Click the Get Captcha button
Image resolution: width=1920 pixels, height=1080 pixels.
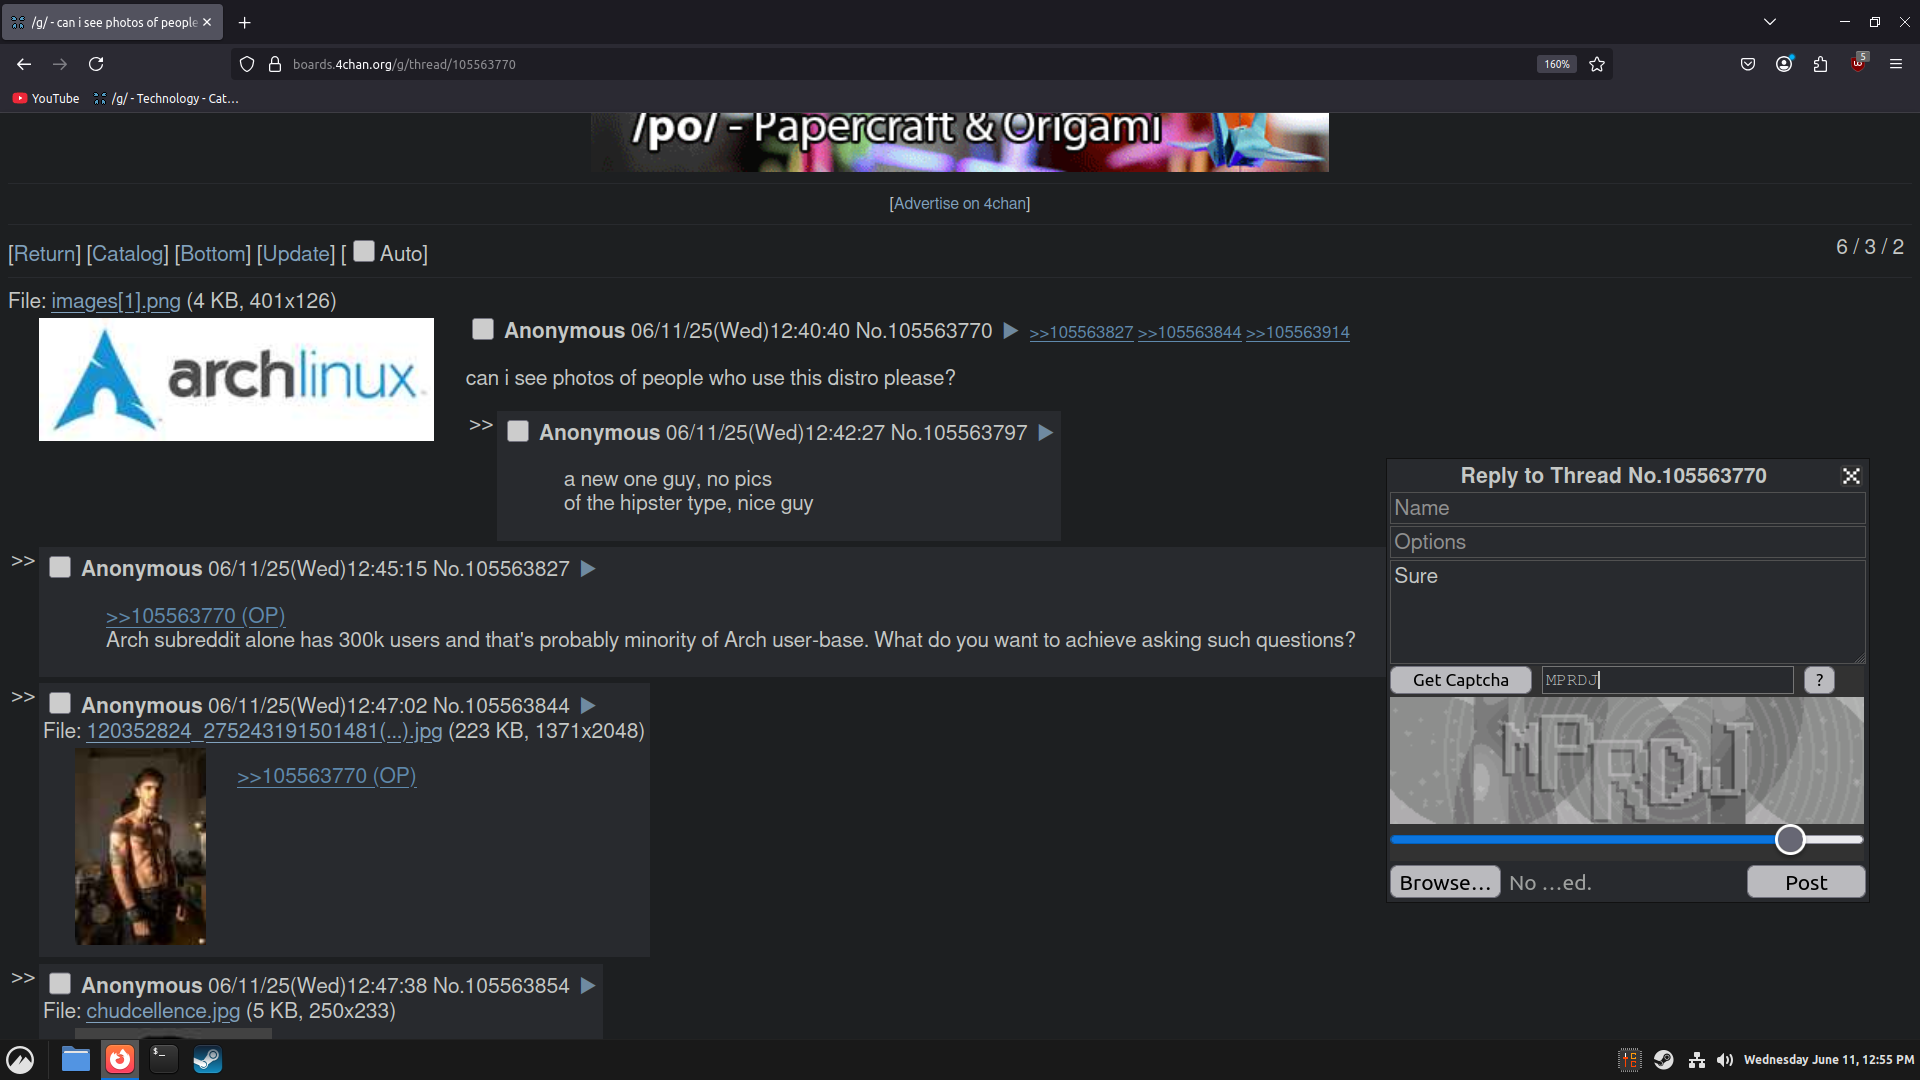point(1460,680)
